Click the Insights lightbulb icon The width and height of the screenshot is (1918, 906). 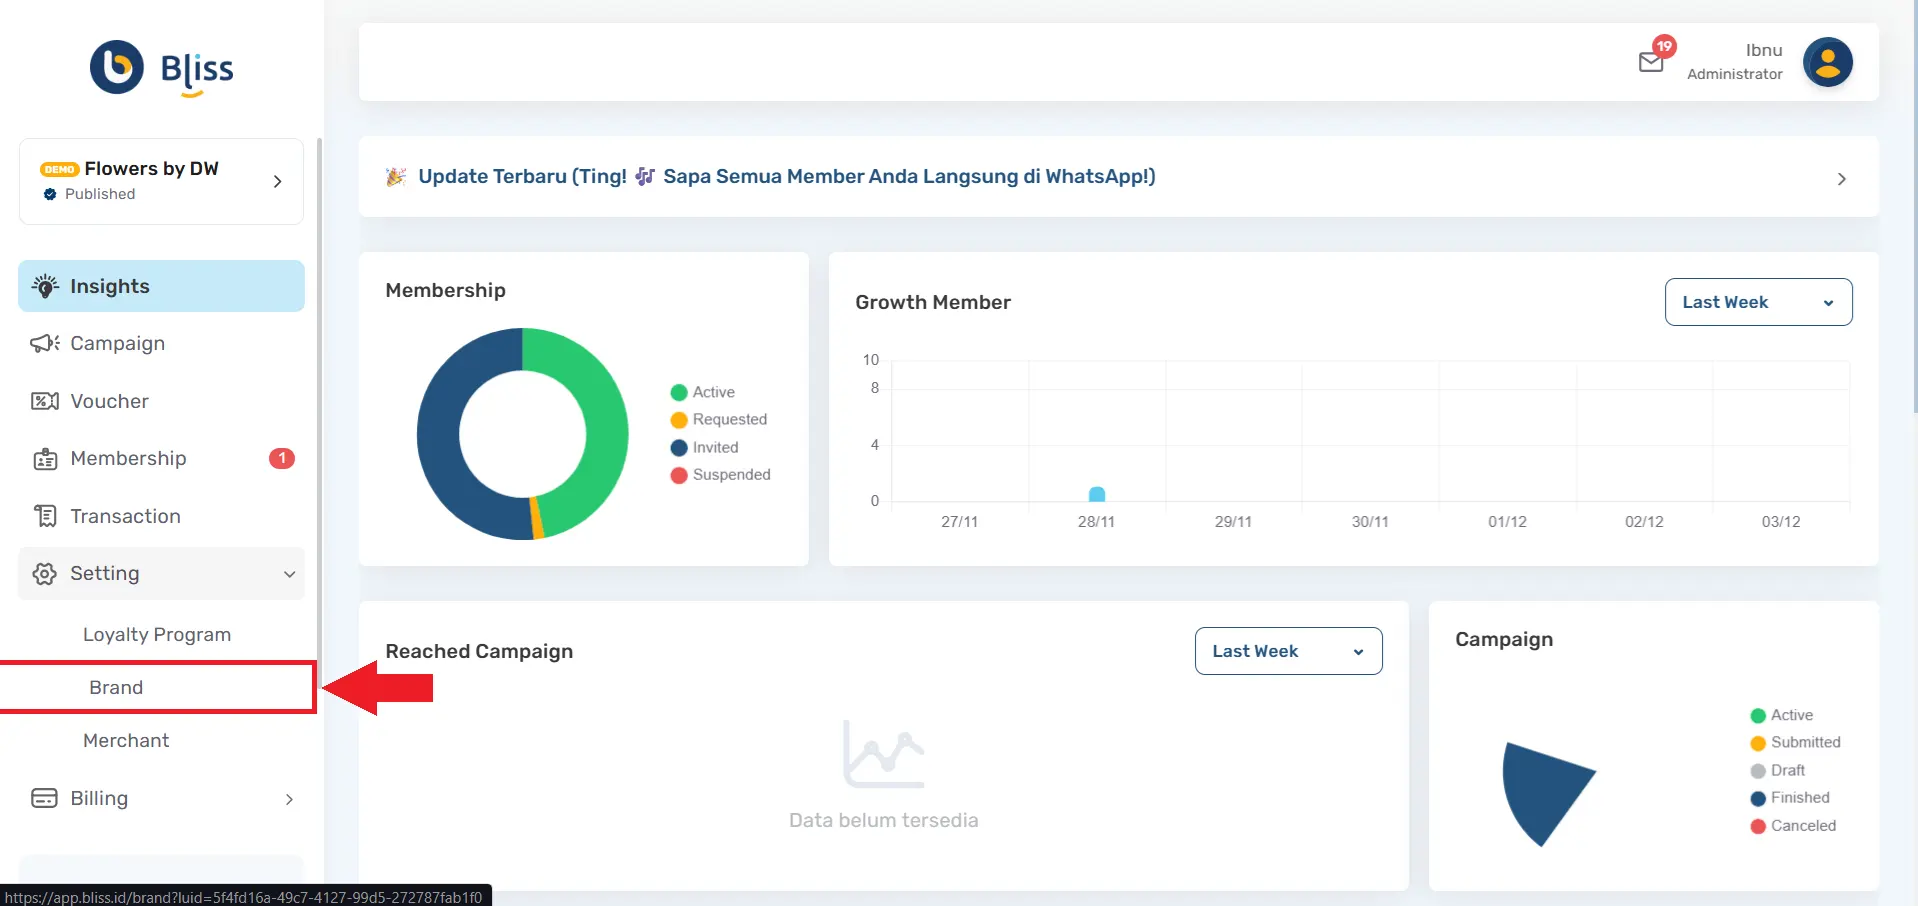click(45, 286)
